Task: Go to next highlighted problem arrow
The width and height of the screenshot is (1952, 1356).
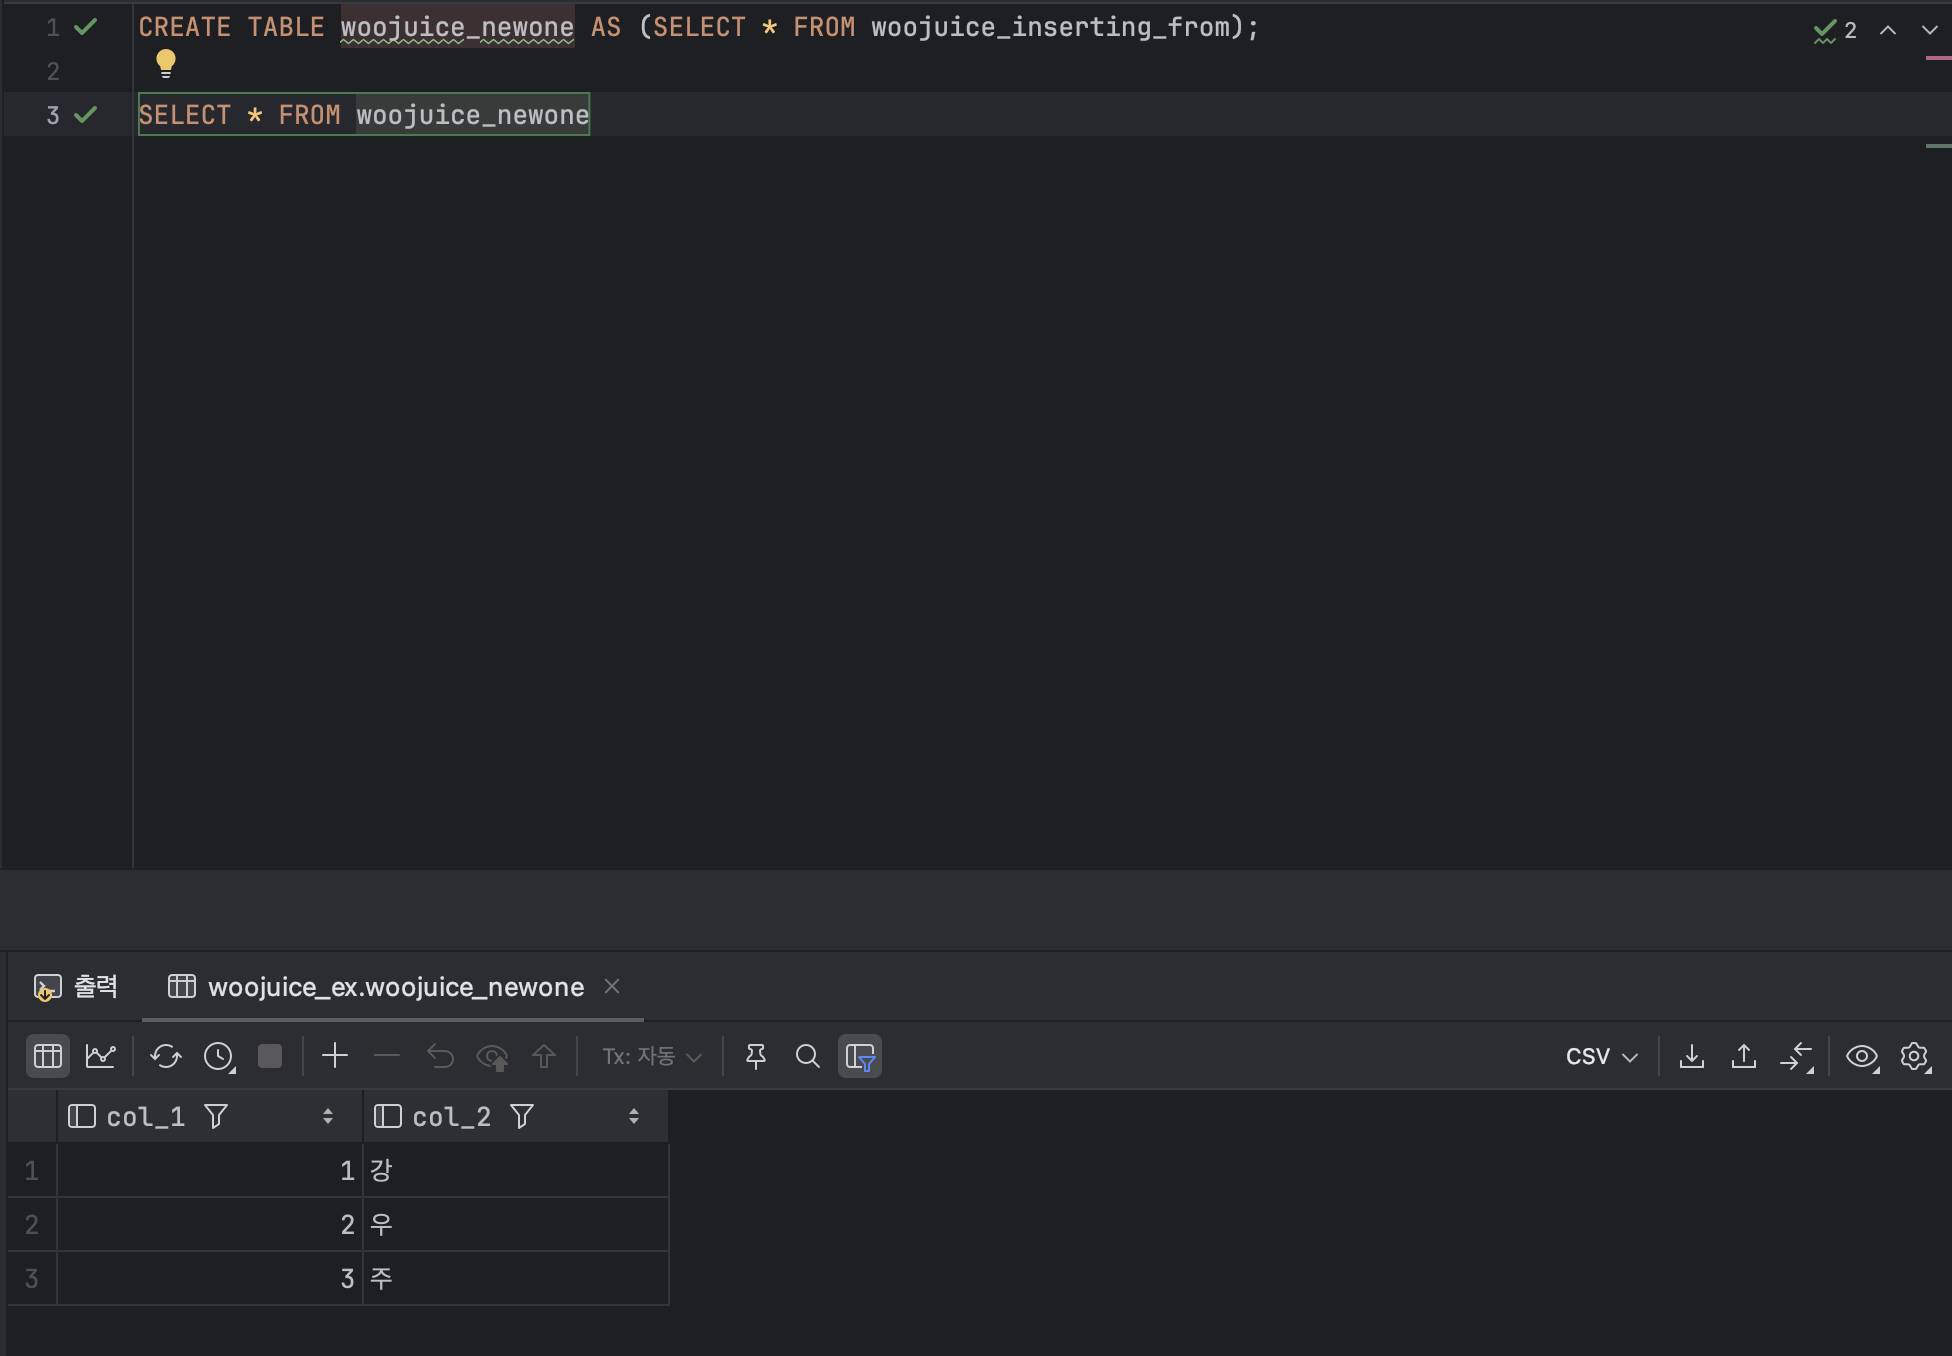Action: [x=1930, y=31]
